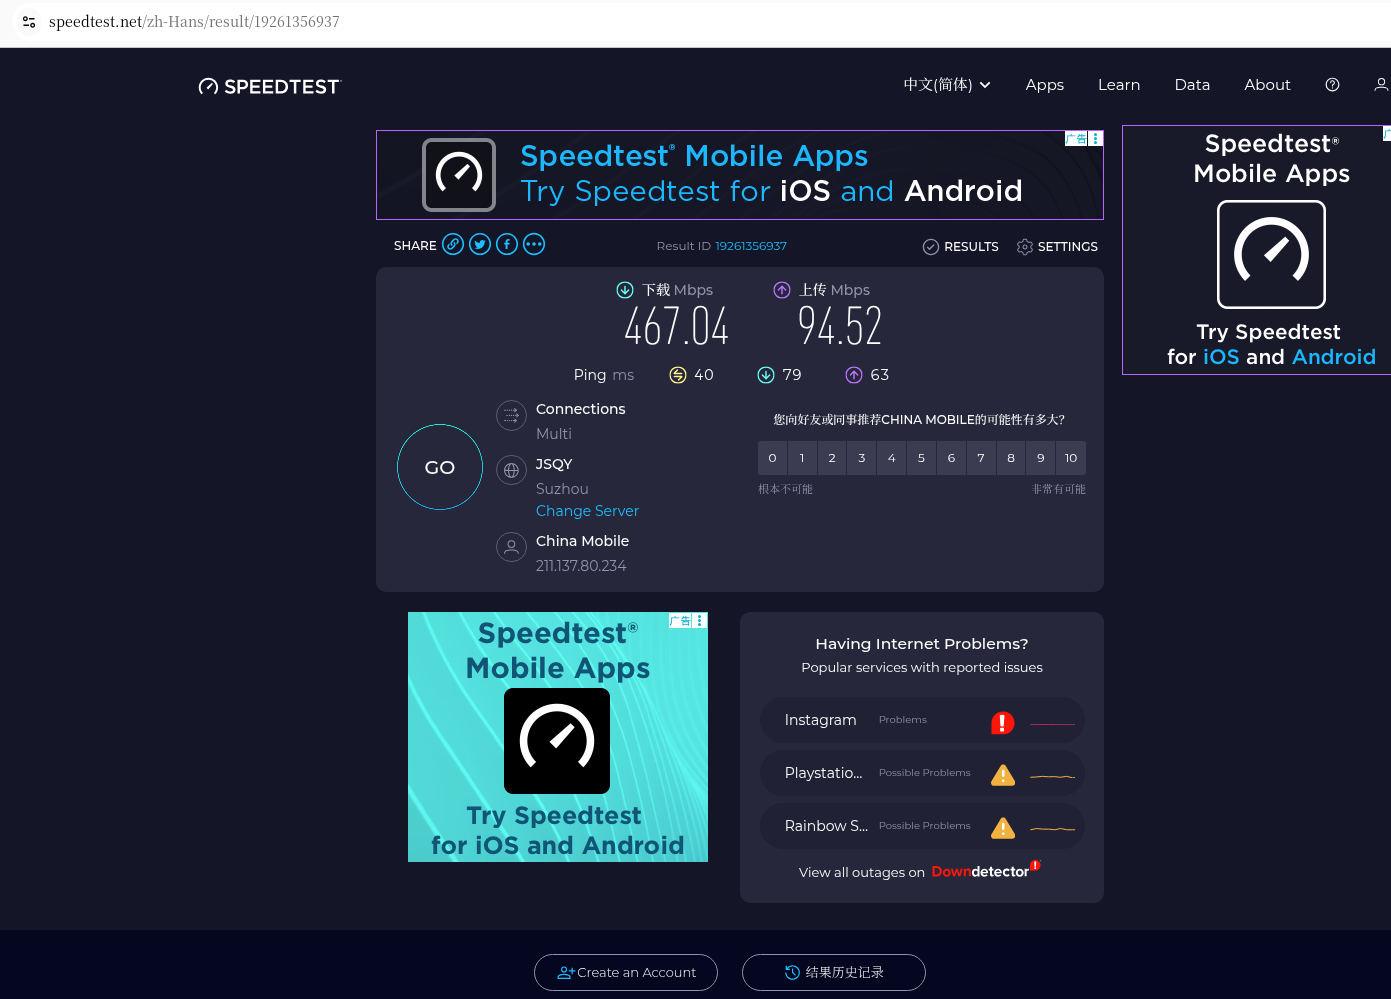Open Instagram outage row
1391x999 pixels.
[x=922, y=720]
